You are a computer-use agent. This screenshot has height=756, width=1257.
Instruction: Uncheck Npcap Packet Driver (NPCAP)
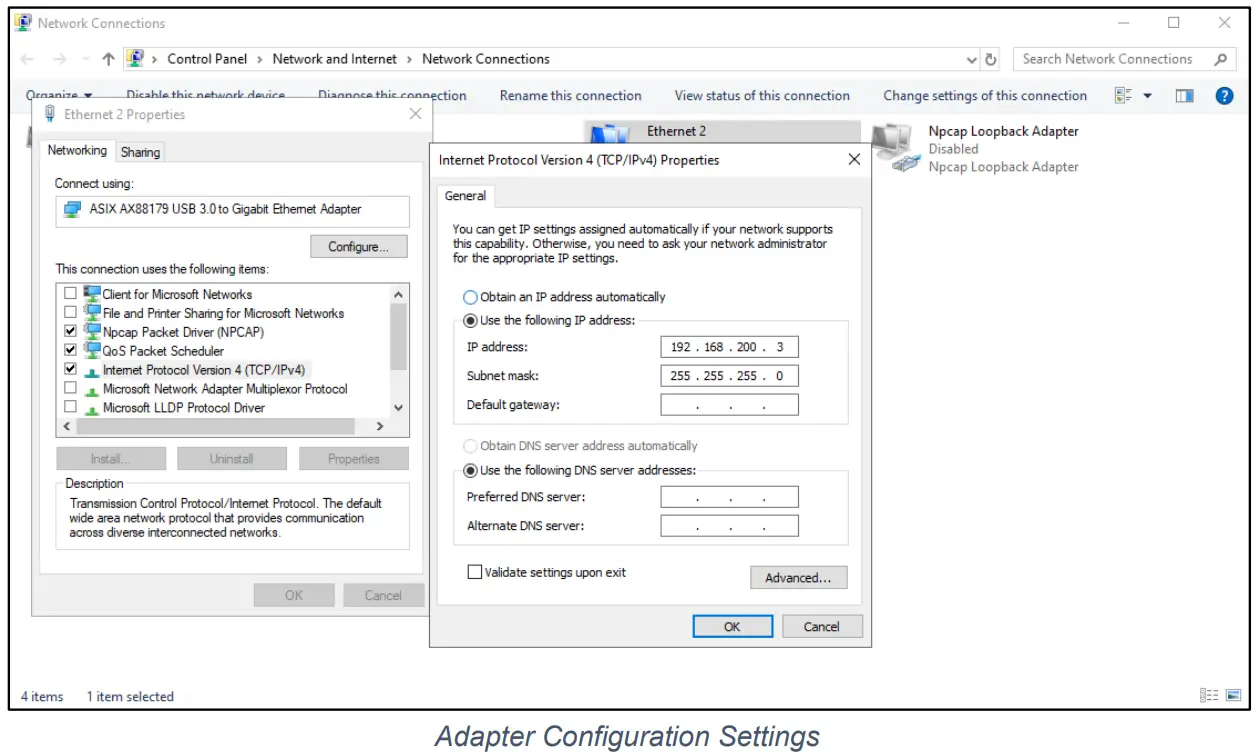pos(70,331)
